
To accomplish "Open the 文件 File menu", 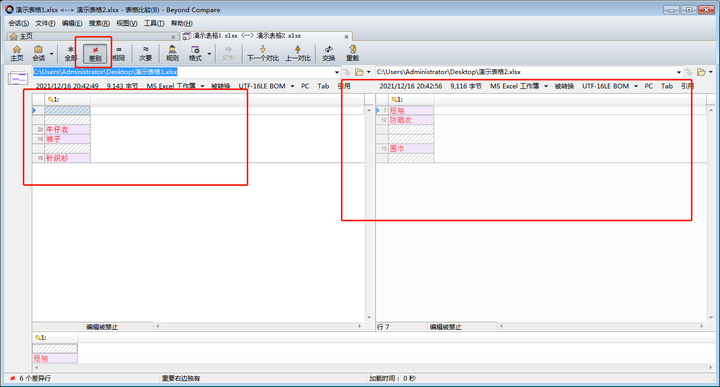I will pos(45,23).
